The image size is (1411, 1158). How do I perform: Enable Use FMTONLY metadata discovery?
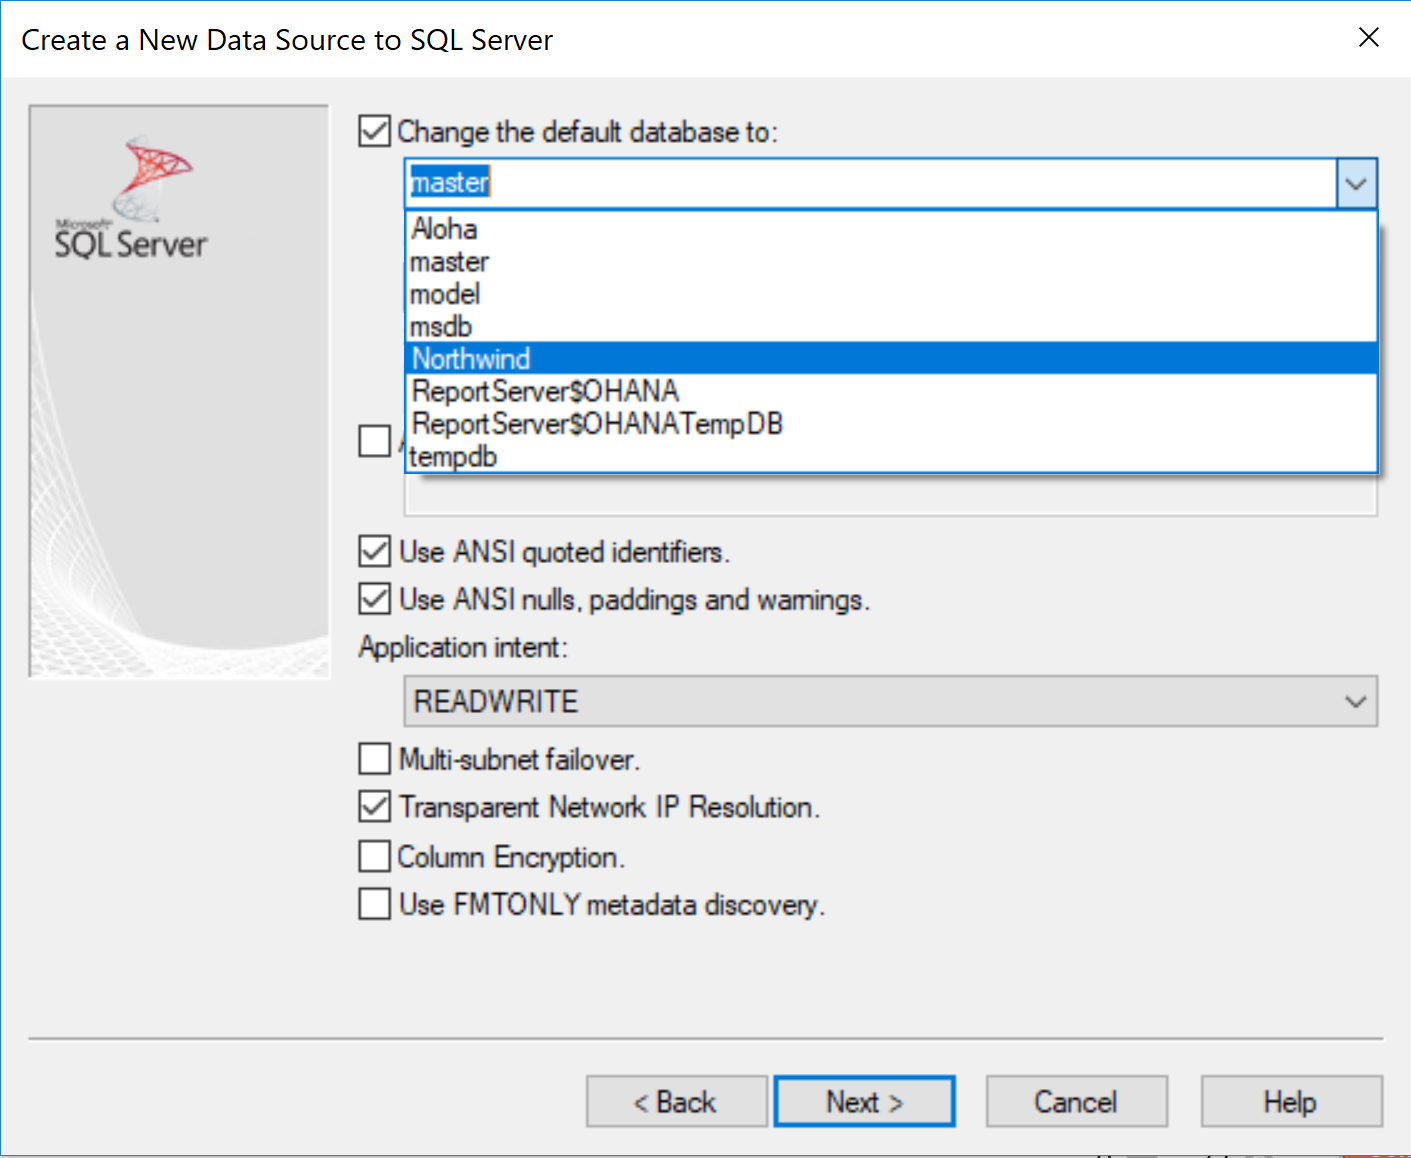point(373,904)
